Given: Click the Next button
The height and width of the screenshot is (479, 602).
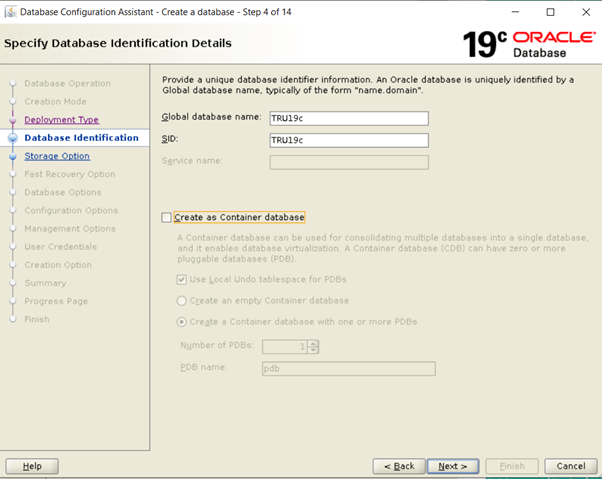Looking at the screenshot, I should pyautogui.click(x=453, y=466).
